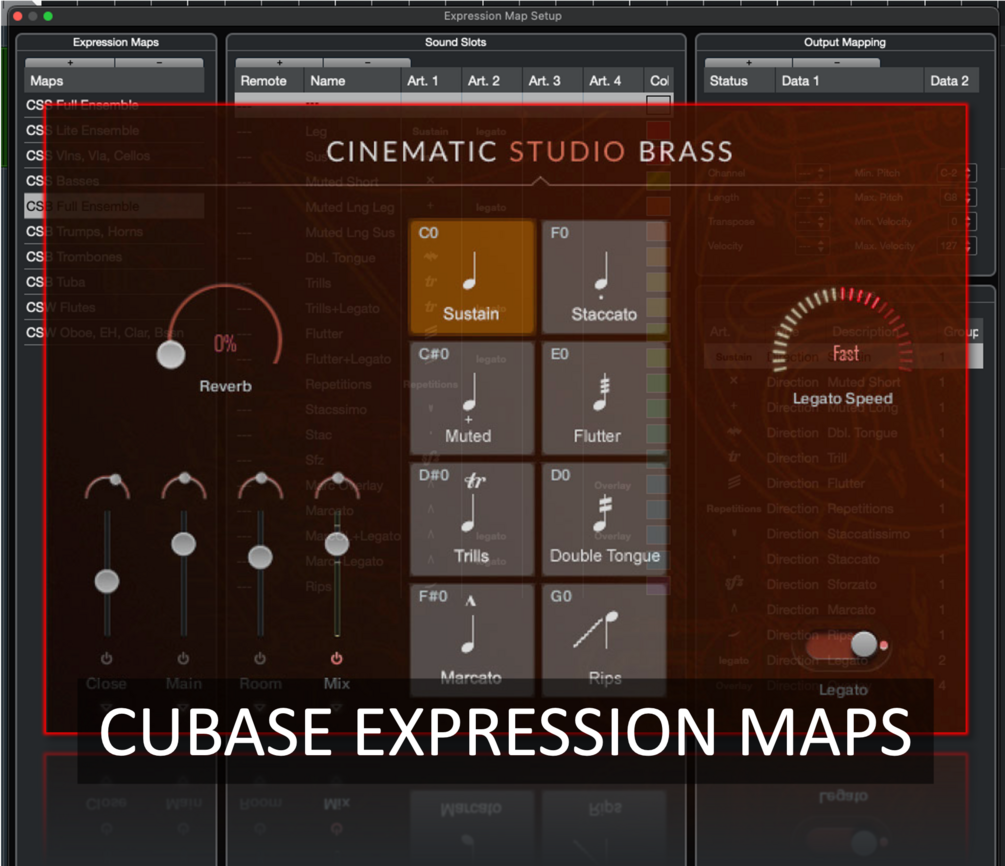Click the Close mic volume fader
1005x866 pixels.
coord(107,581)
